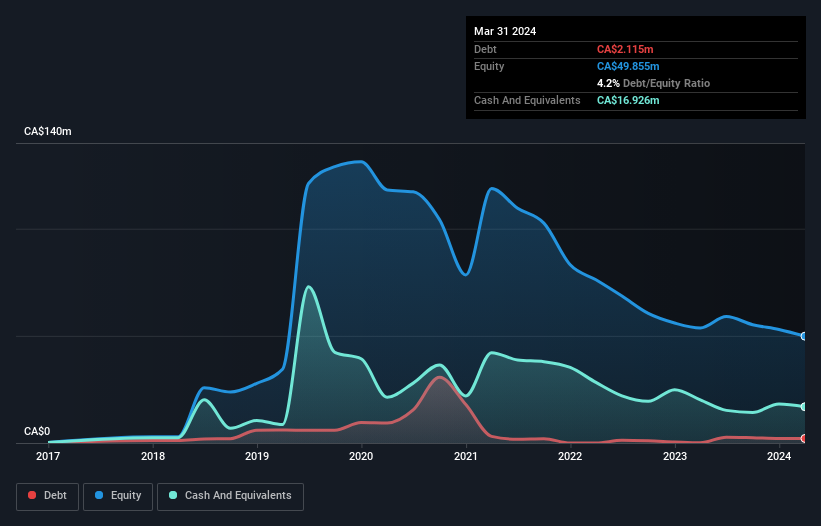Click the teal dot in Cash legend
821x526 pixels.
(173, 495)
